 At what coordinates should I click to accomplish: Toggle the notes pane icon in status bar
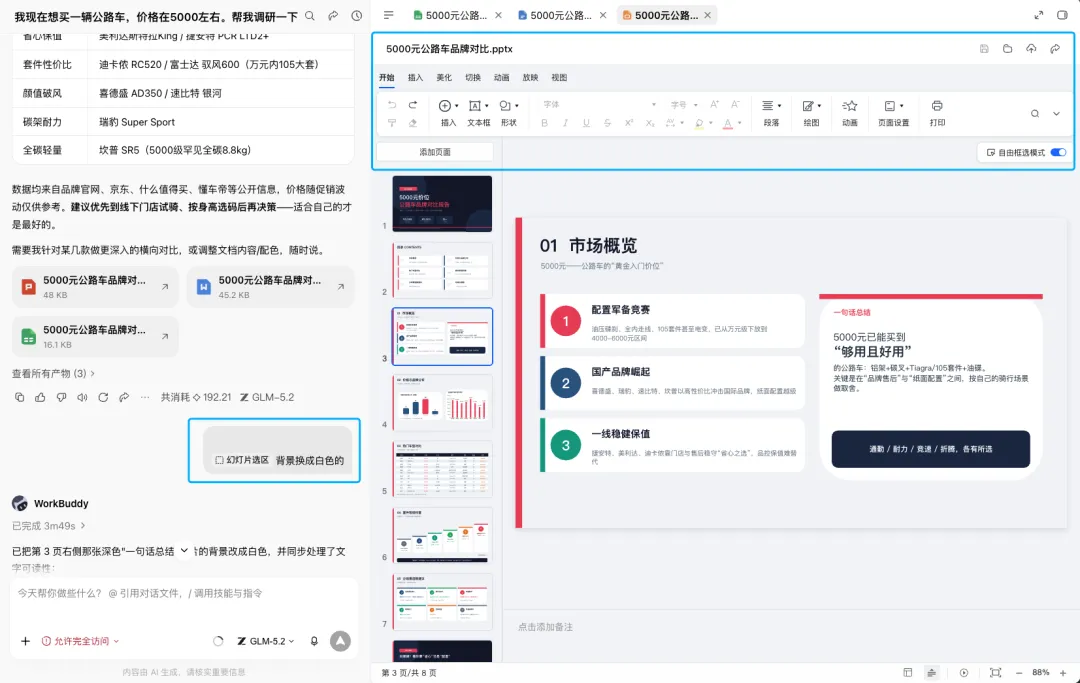pos(931,673)
